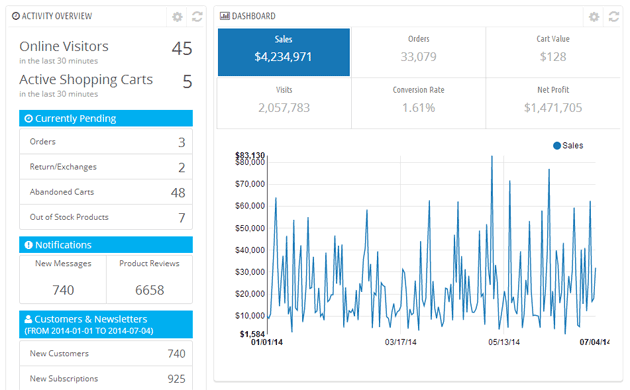630x390 pixels.
Task: Open Product Reviews notifications
Action: [x=149, y=280]
